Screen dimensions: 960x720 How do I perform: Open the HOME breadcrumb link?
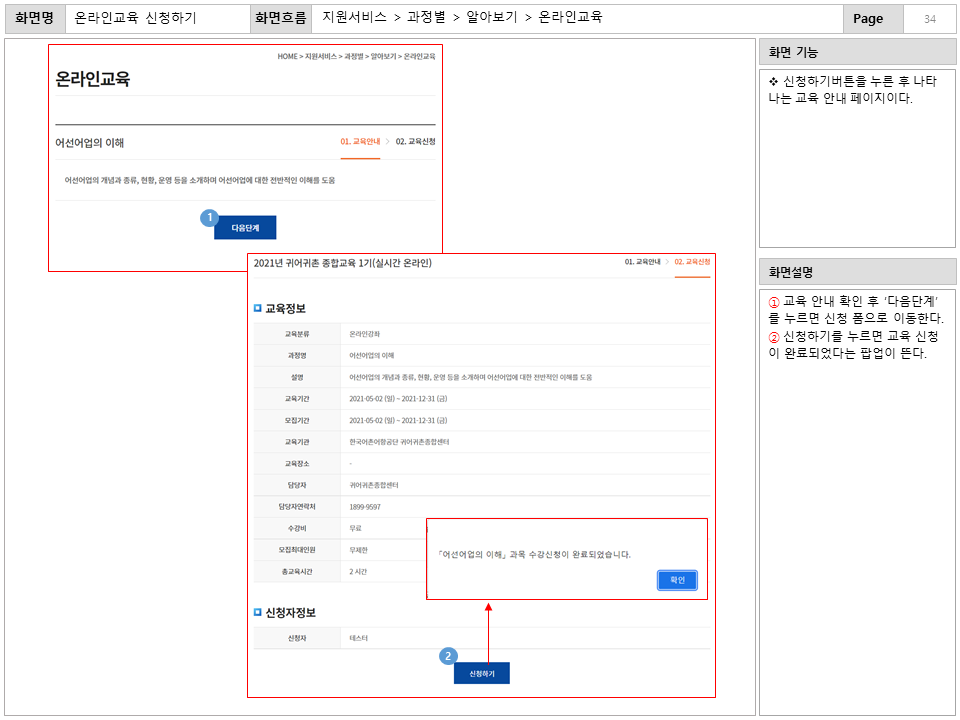point(286,57)
